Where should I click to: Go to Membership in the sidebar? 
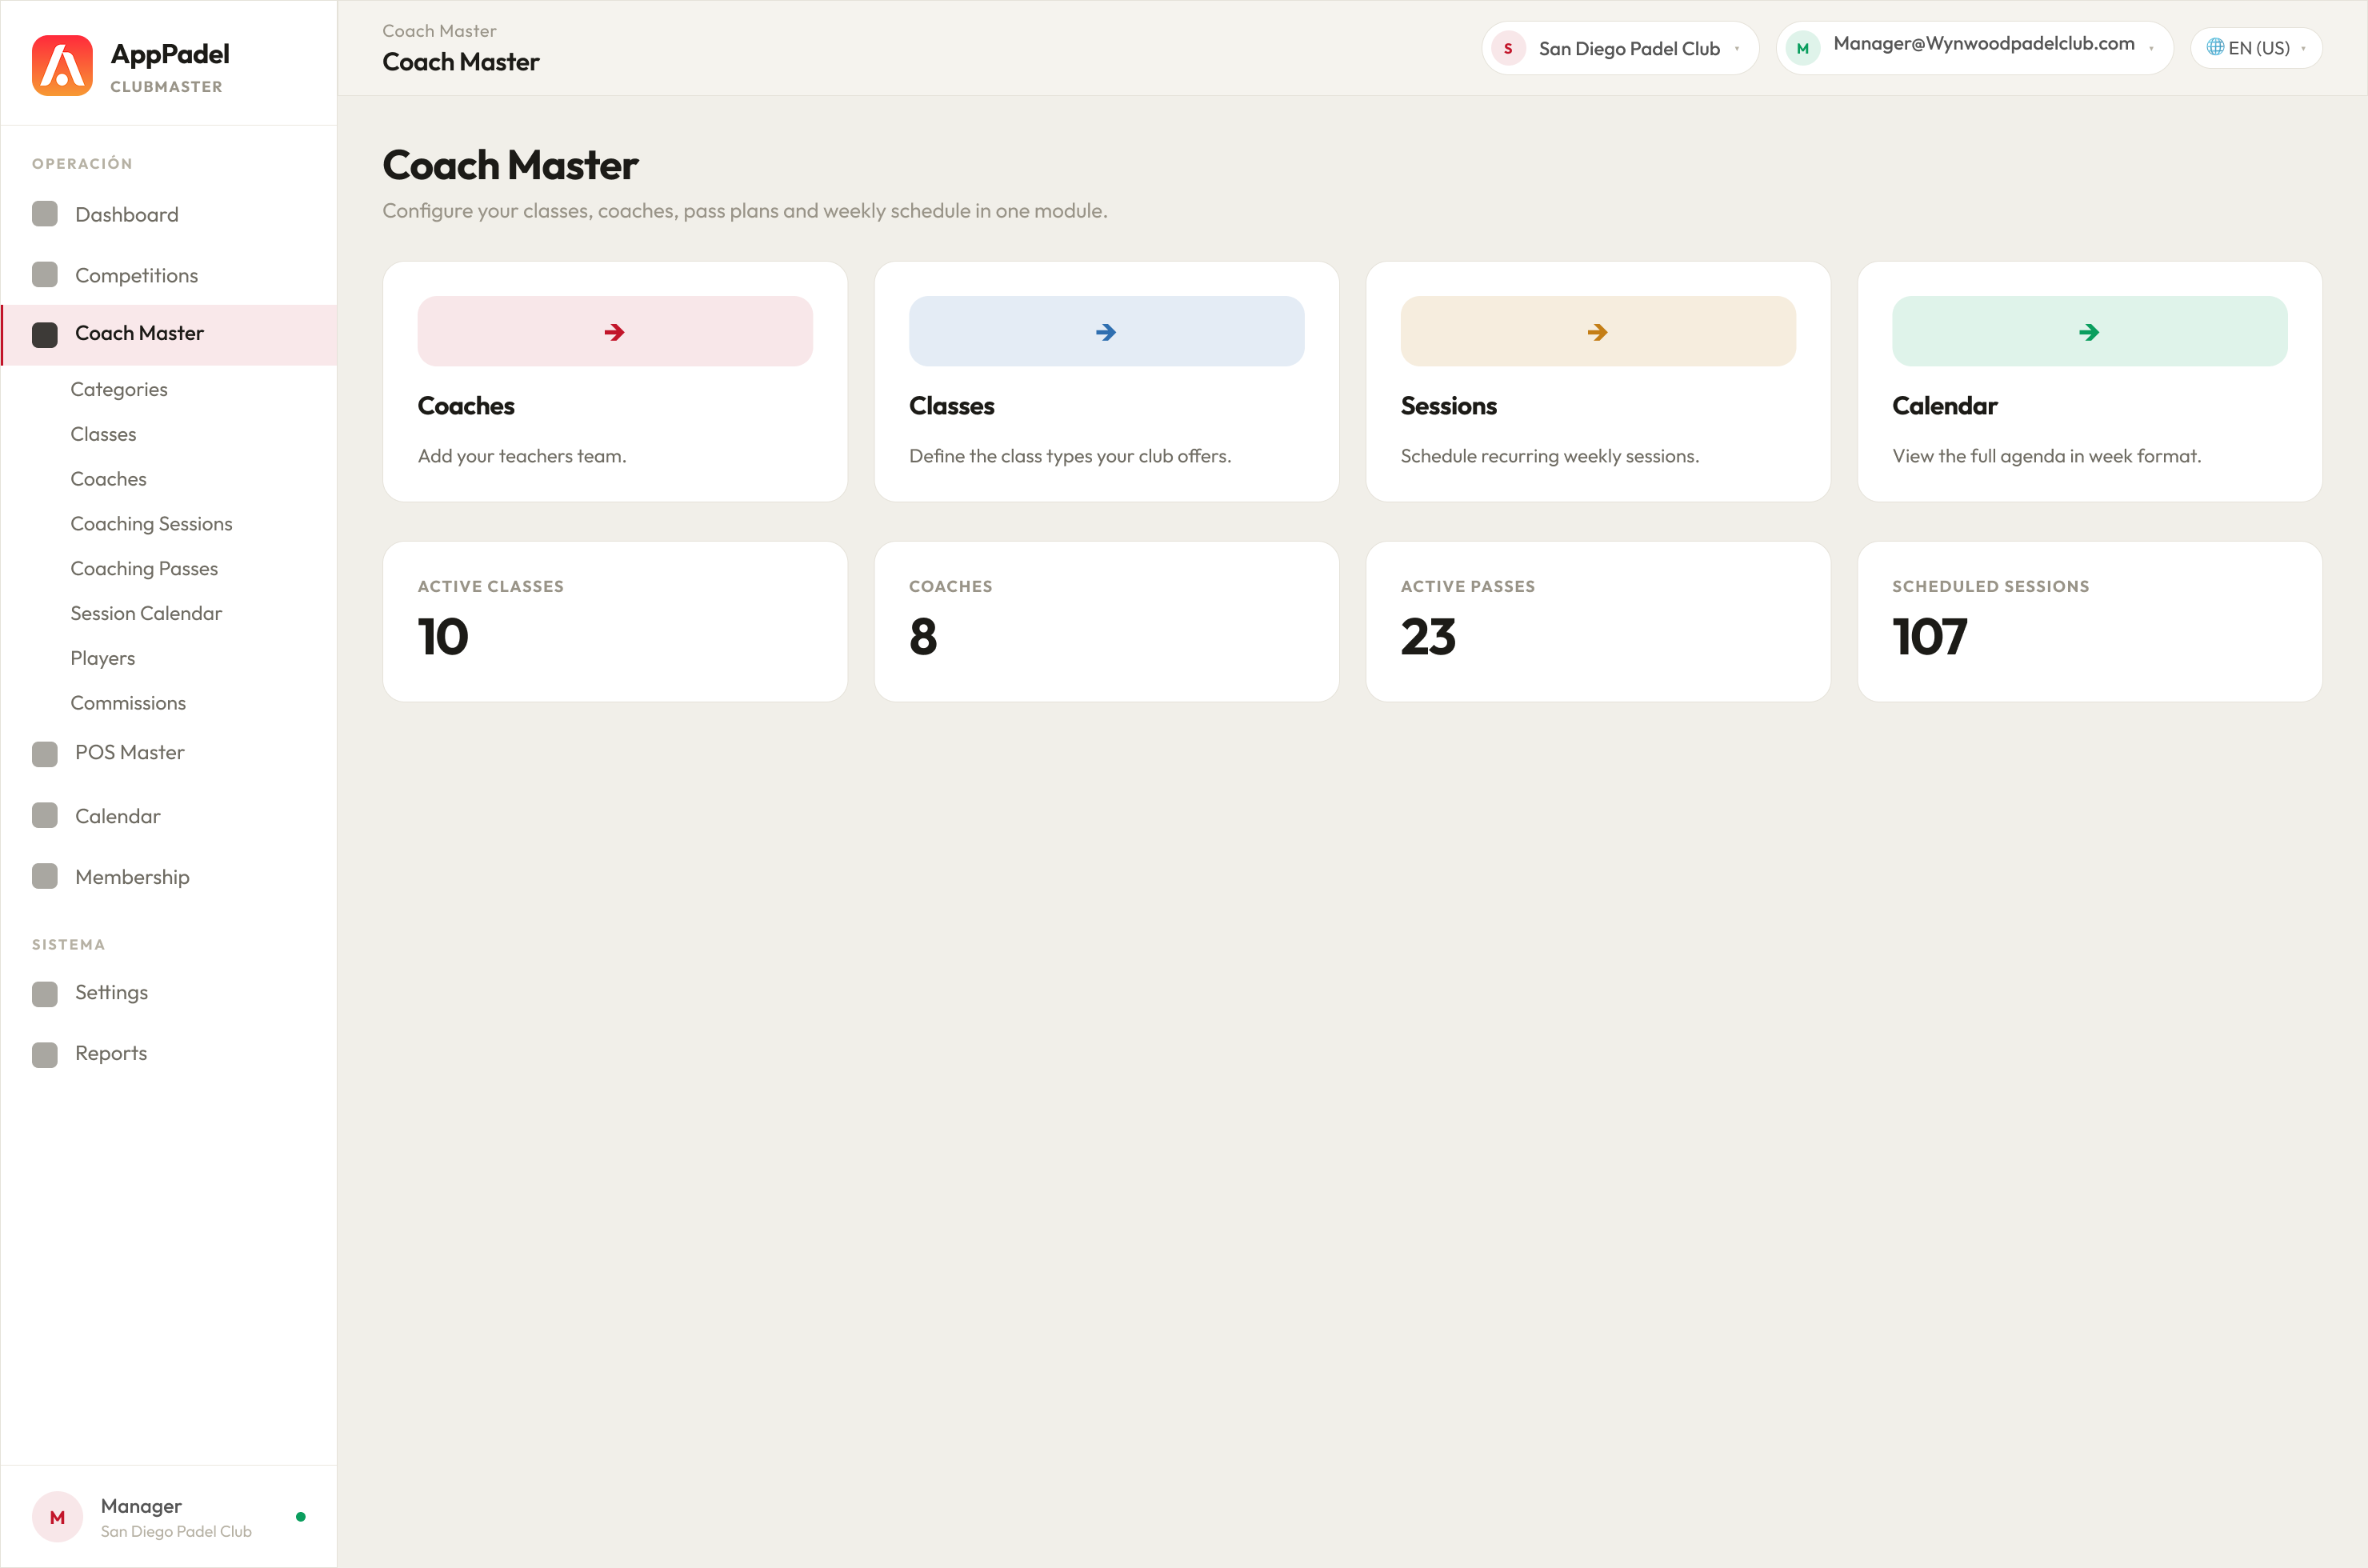(169, 877)
